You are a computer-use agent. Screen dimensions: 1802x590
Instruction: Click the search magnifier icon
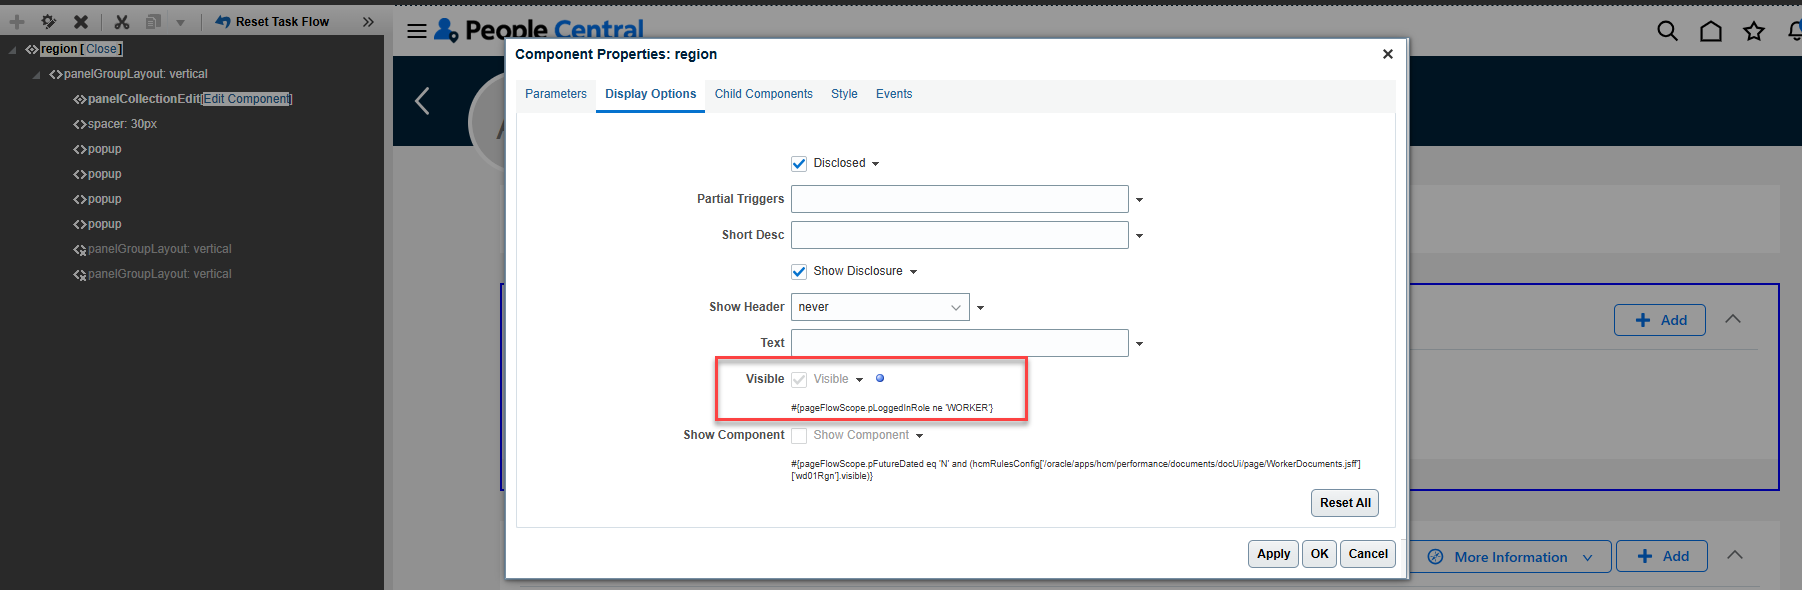point(1667,31)
